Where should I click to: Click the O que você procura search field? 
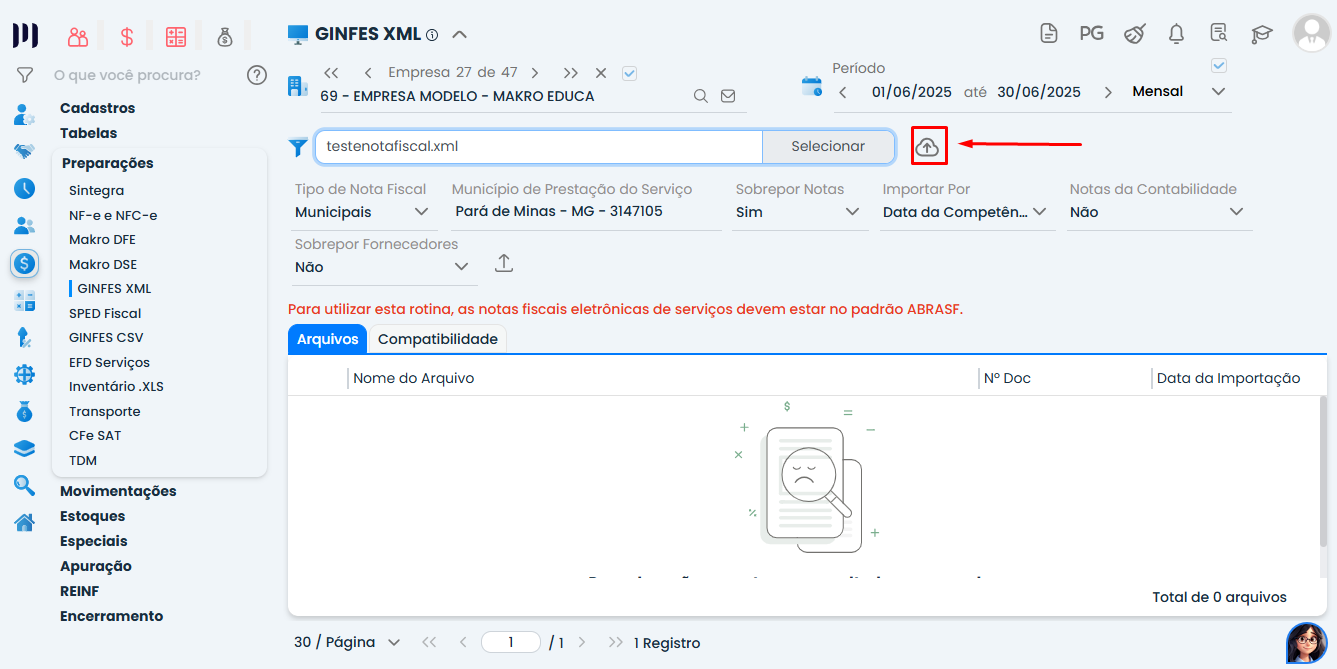145,75
